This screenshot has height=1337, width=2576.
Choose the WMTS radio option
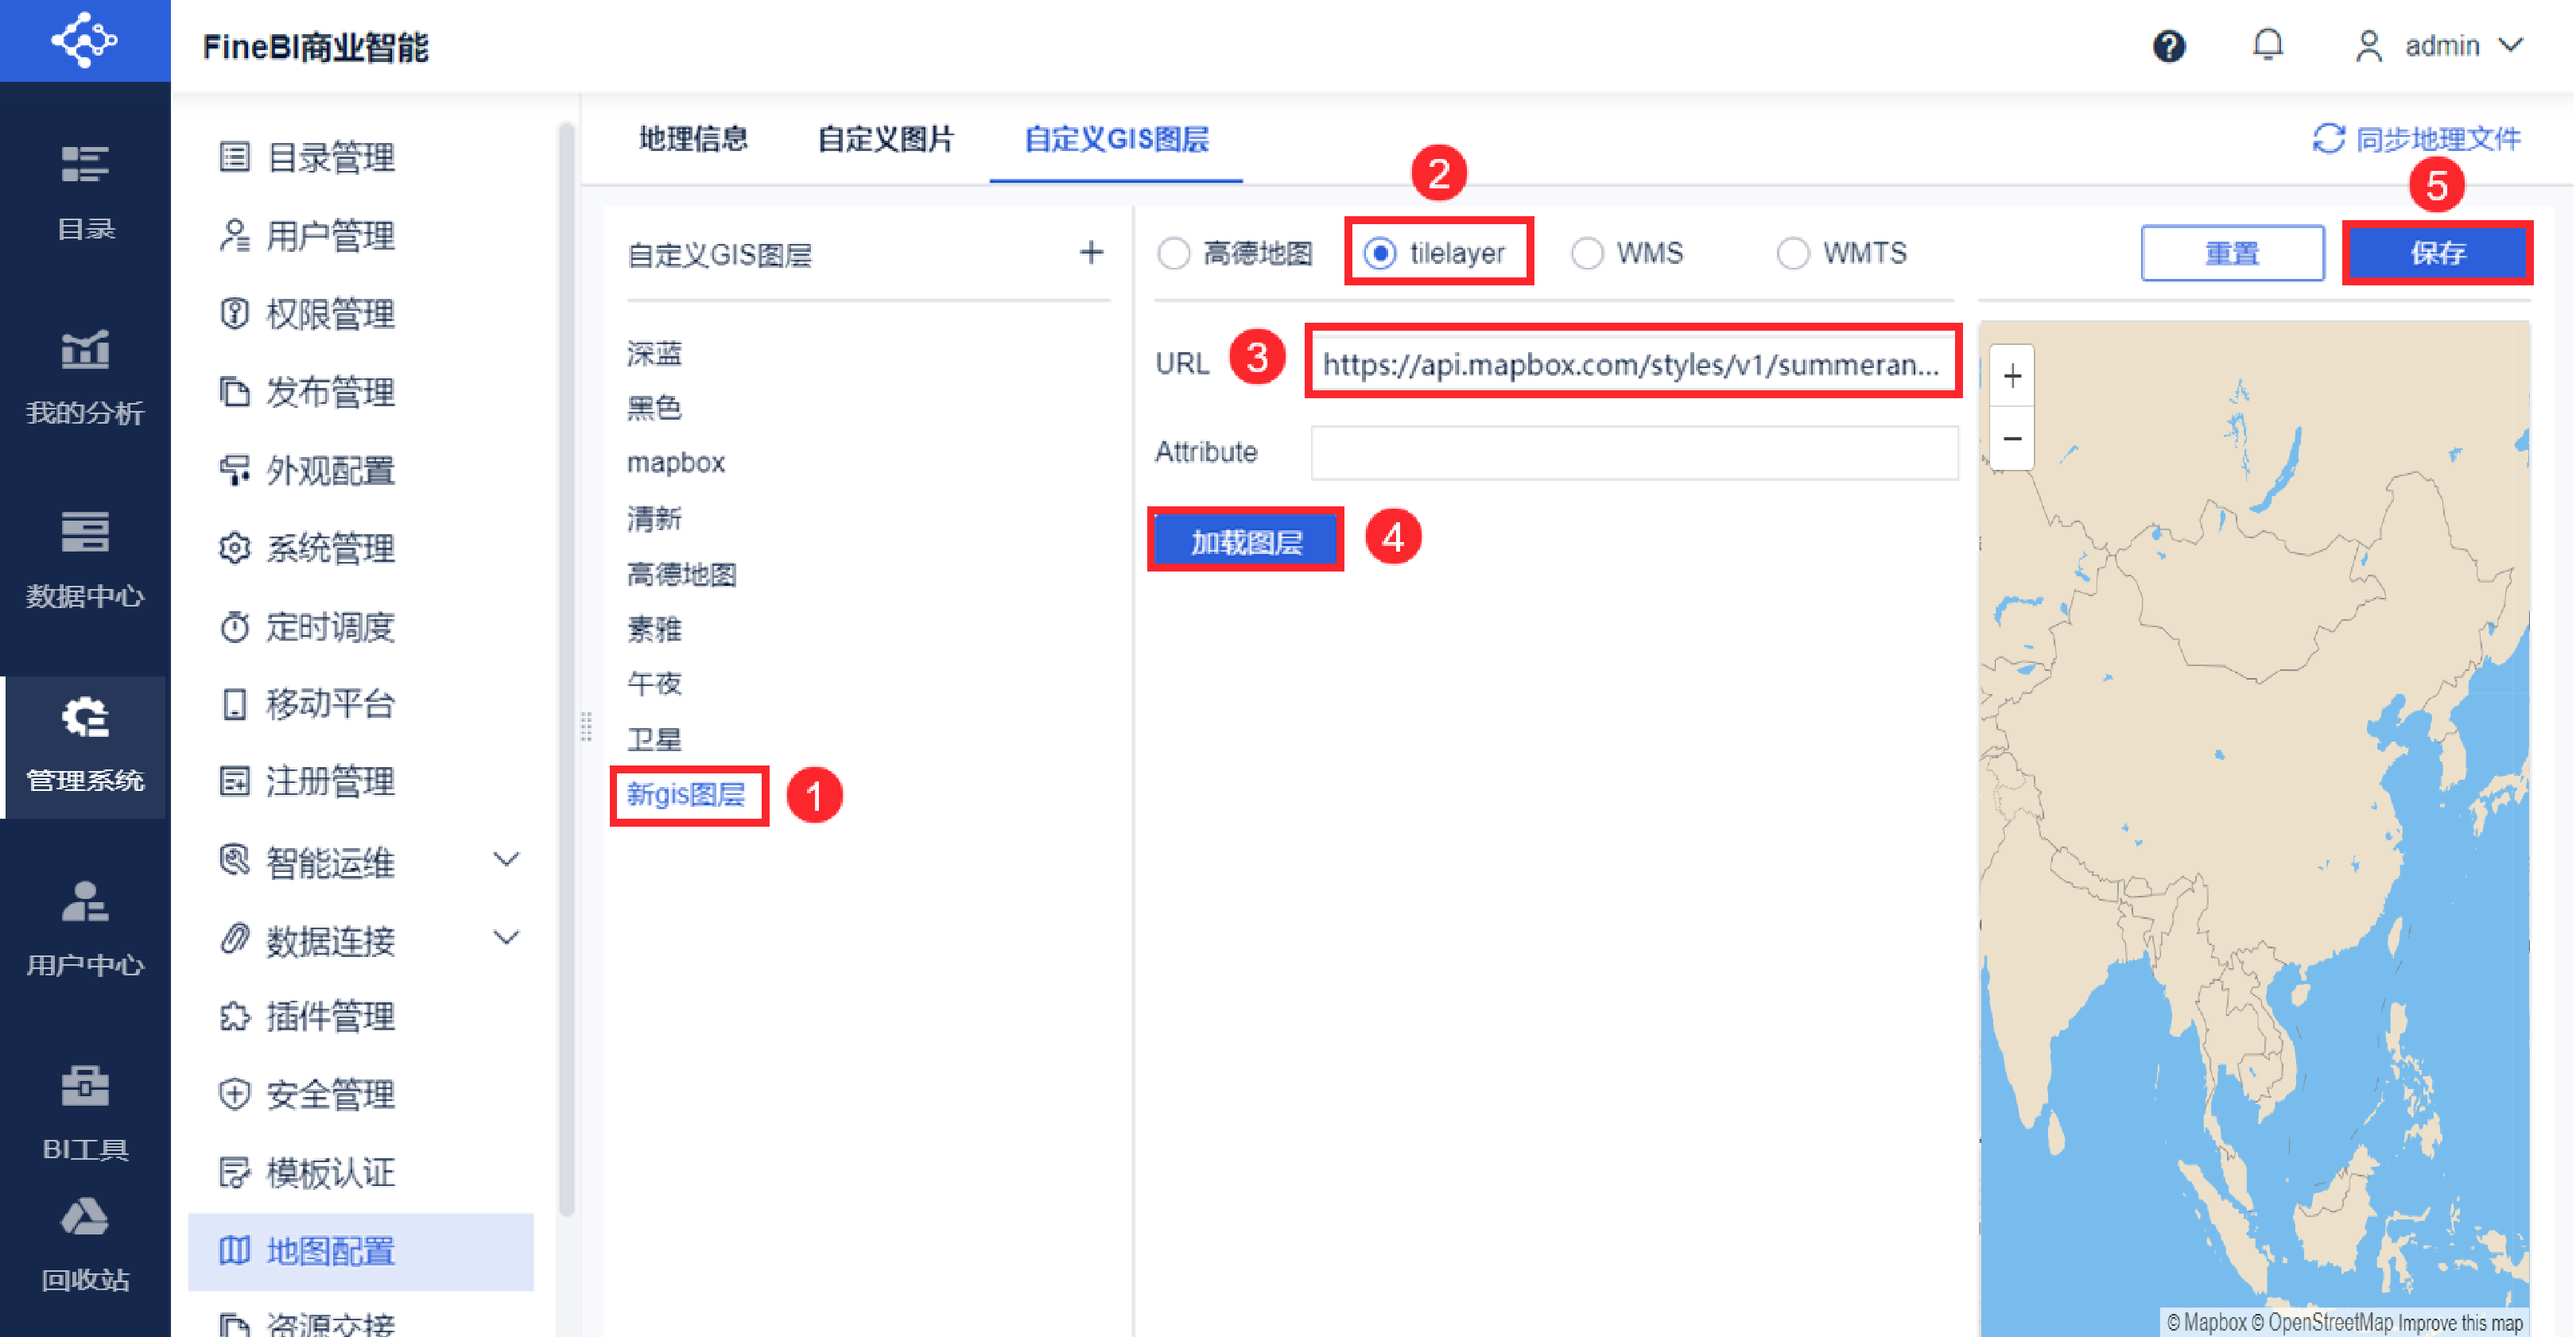1792,254
